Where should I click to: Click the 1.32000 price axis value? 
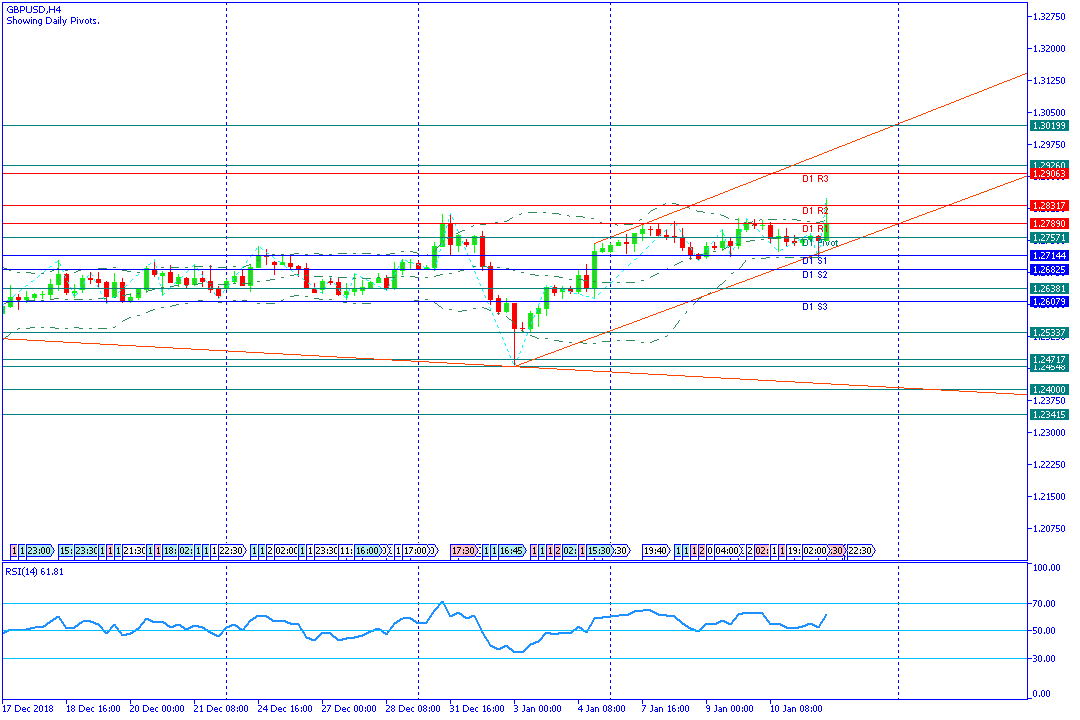click(x=1050, y=49)
